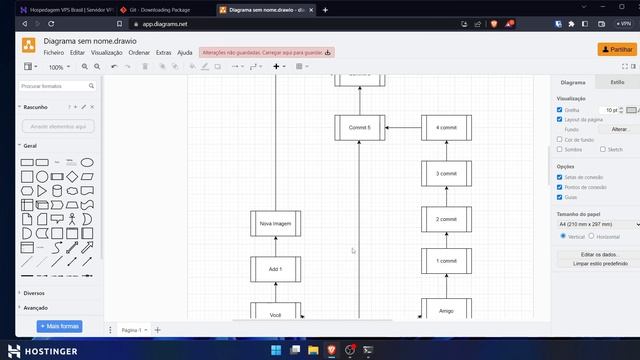This screenshot has width=640, height=360.
Task: Select the rectangle shape in Geral palette
Action: click(27, 162)
